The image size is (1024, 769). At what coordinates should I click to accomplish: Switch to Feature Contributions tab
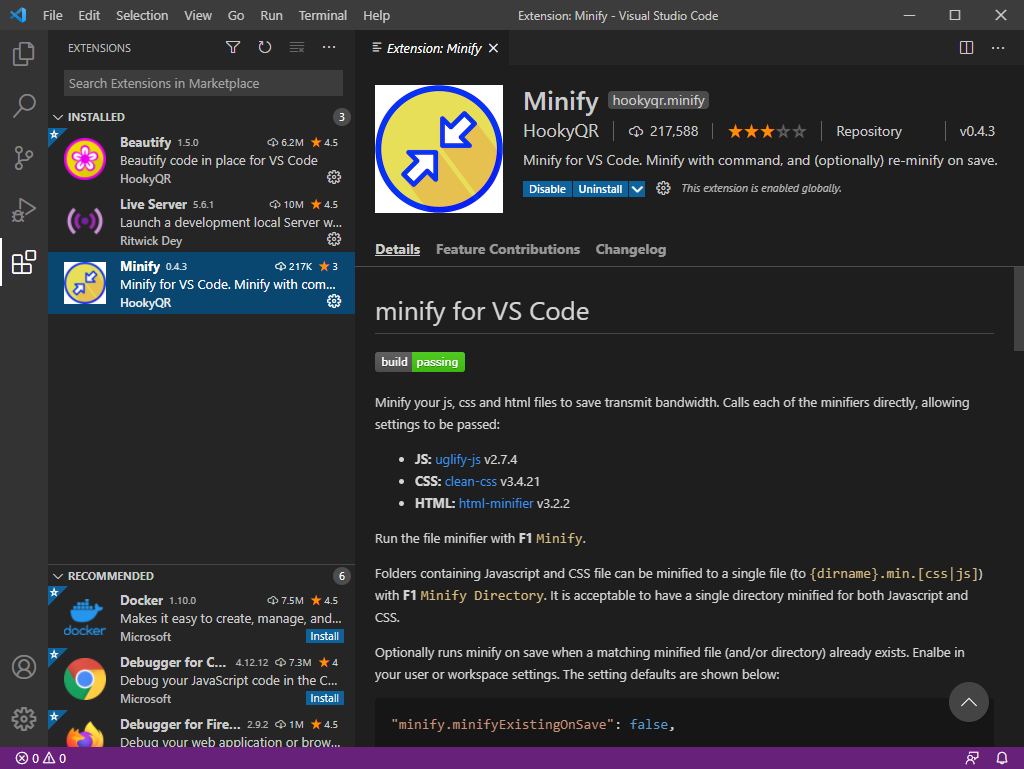pyautogui.click(x=507, y=249)
